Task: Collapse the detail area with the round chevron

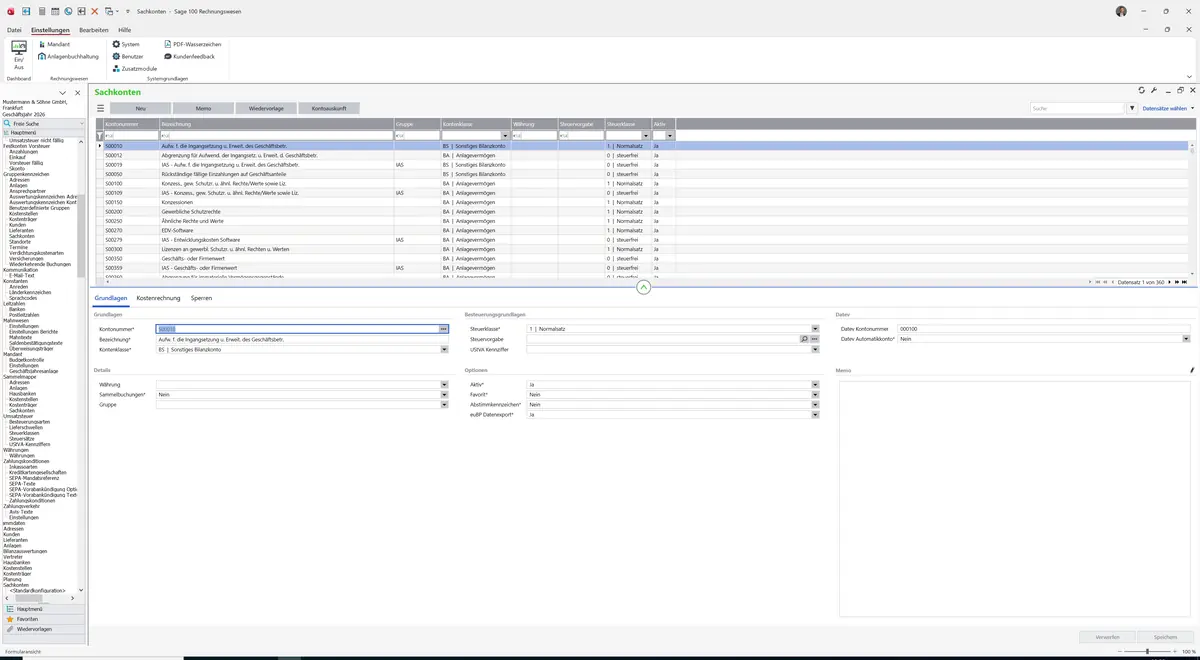Action: click(643, 287)
